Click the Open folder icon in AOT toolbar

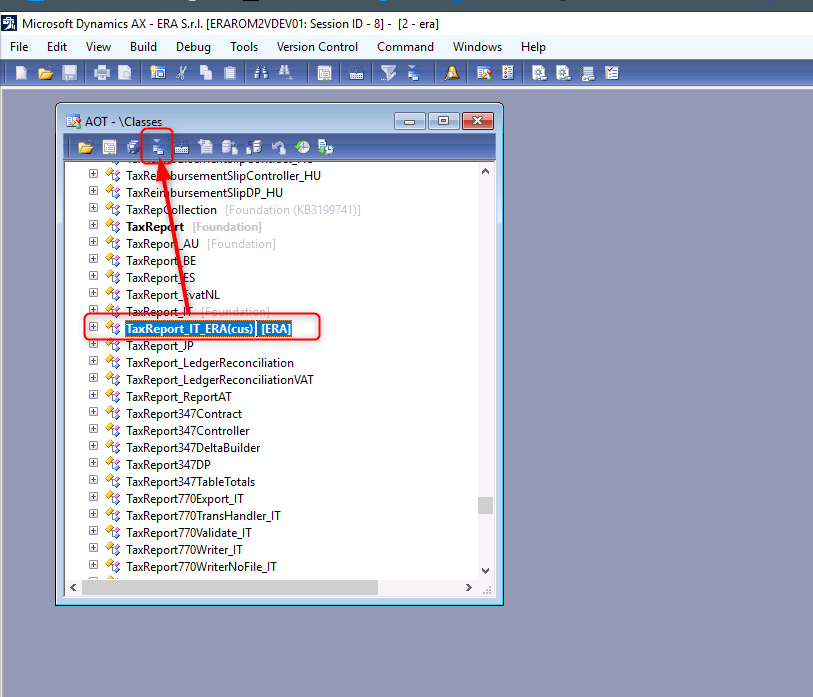pos(86,147)
